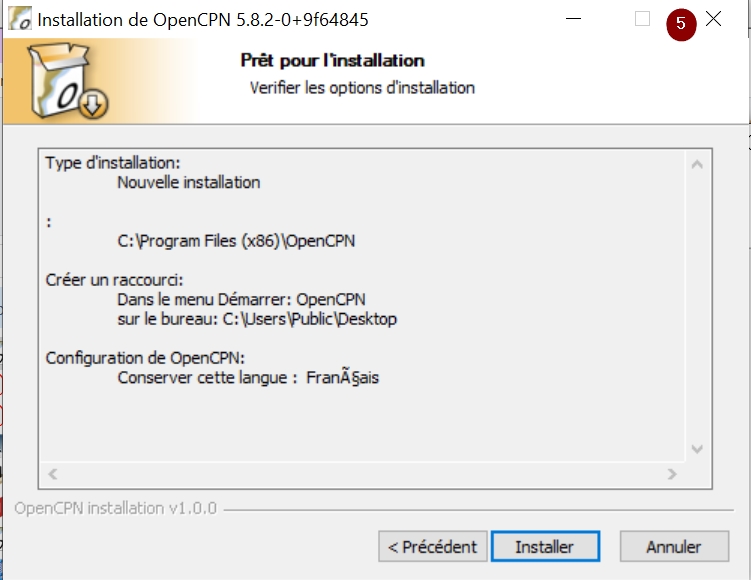Click the horizontal scroll left arrow
The height and width of the screenshot is (580, 751).
(53, 474)
